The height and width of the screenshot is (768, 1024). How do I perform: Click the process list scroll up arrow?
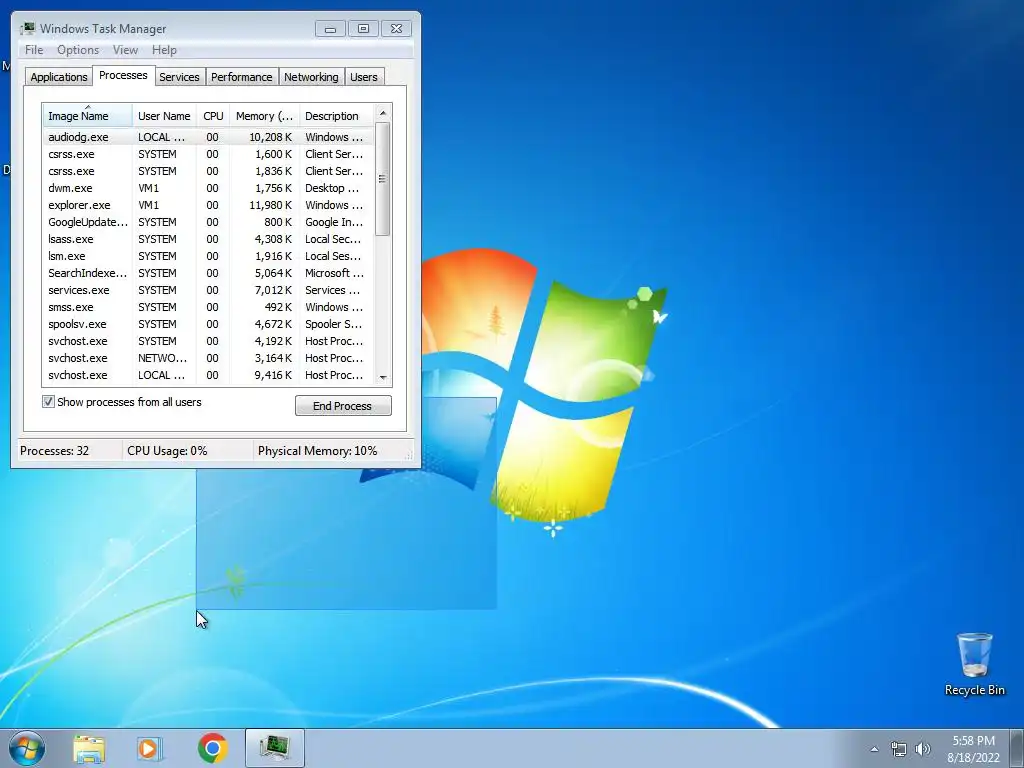click(383, 113)
